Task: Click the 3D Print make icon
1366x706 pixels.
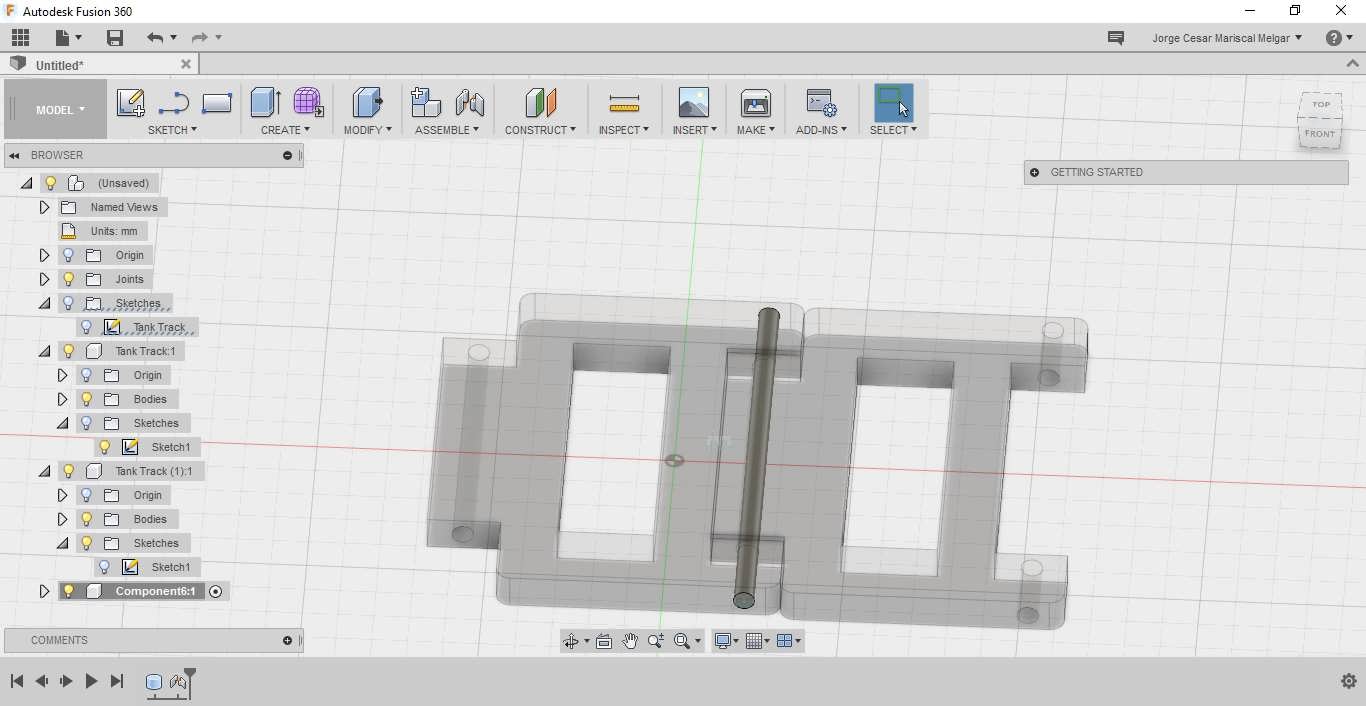Action: coord(755,102)
